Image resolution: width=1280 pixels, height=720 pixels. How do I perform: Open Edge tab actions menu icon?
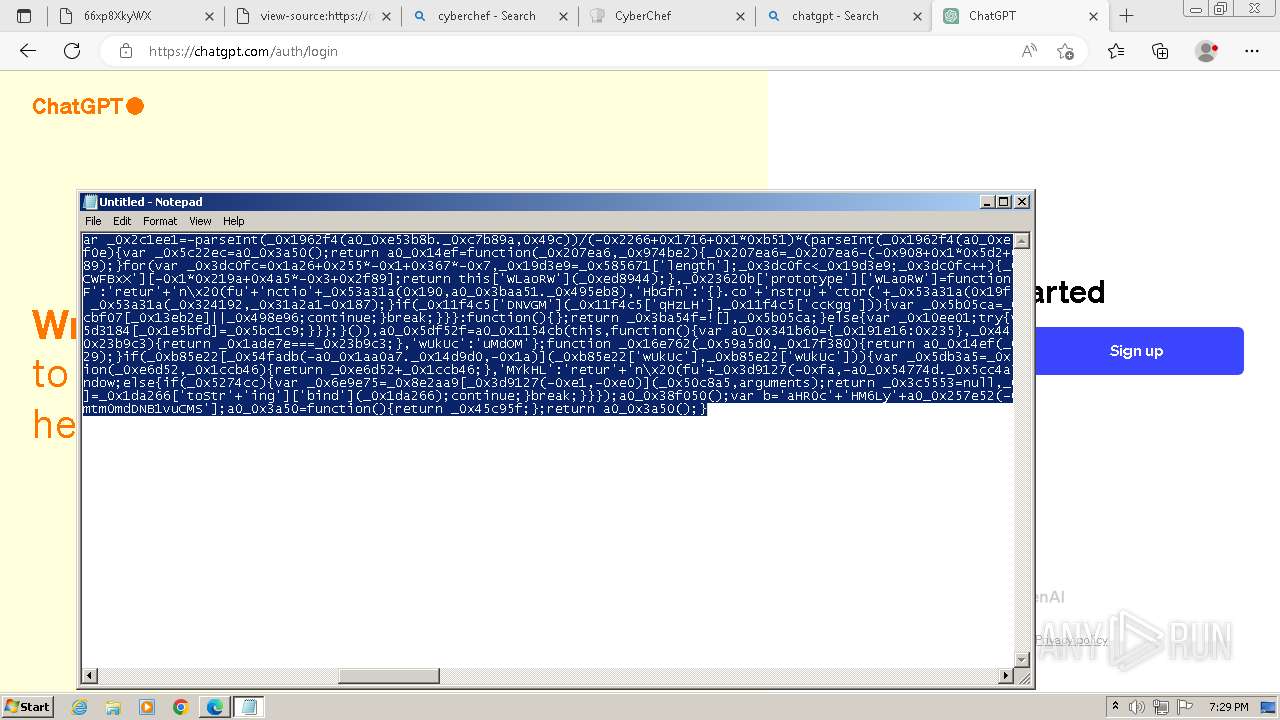[24, 16]
